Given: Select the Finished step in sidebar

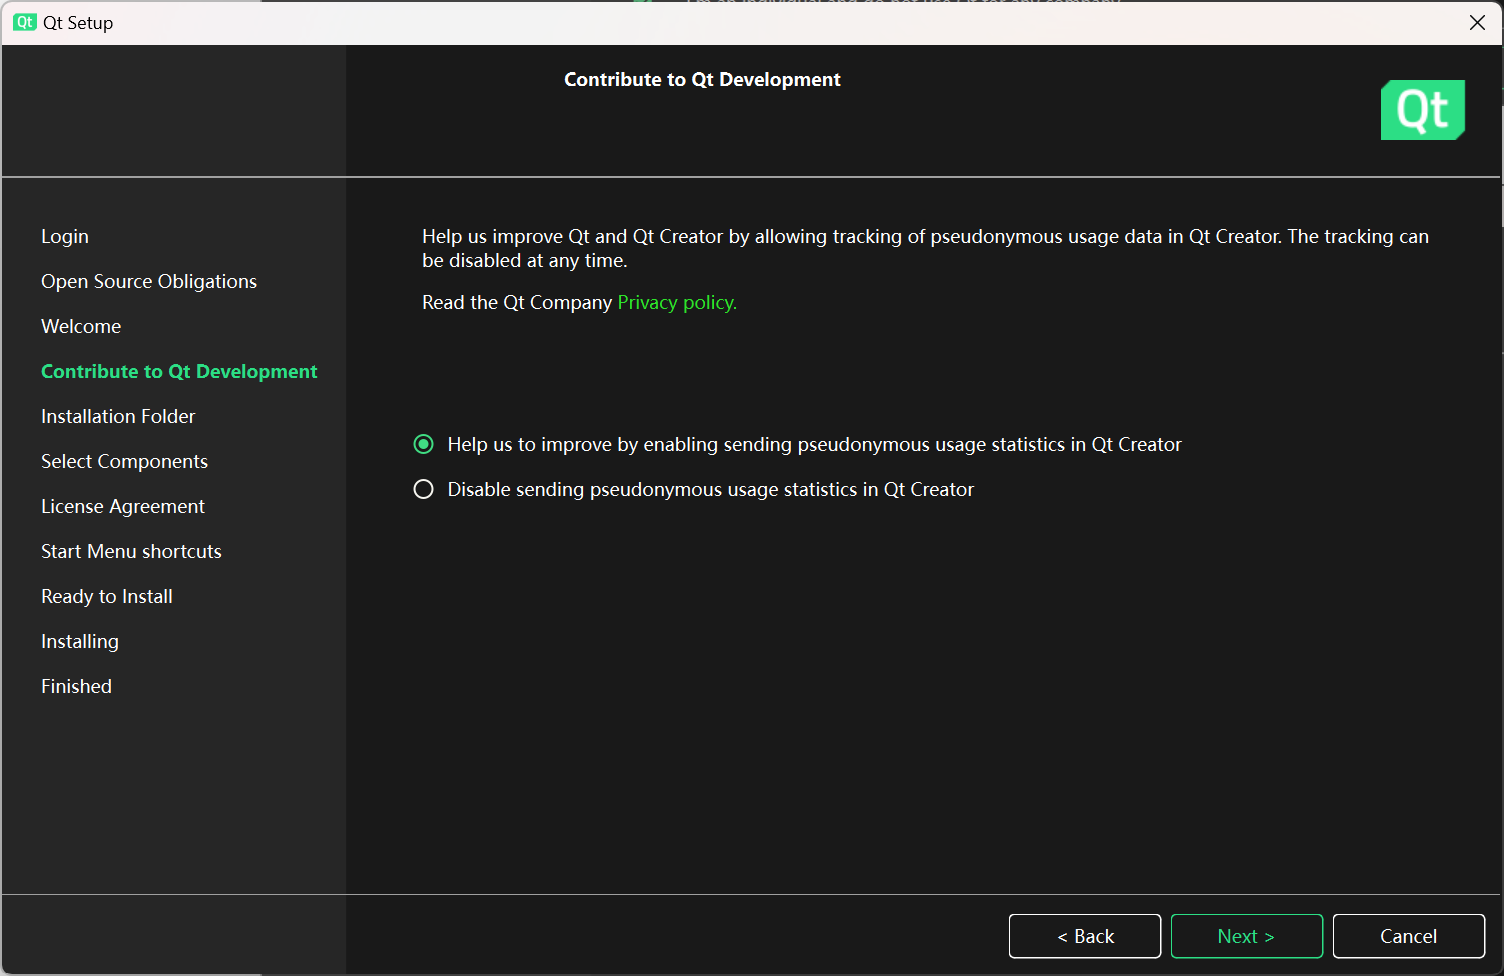Looking at the screenshot, I should click(76, 686).
